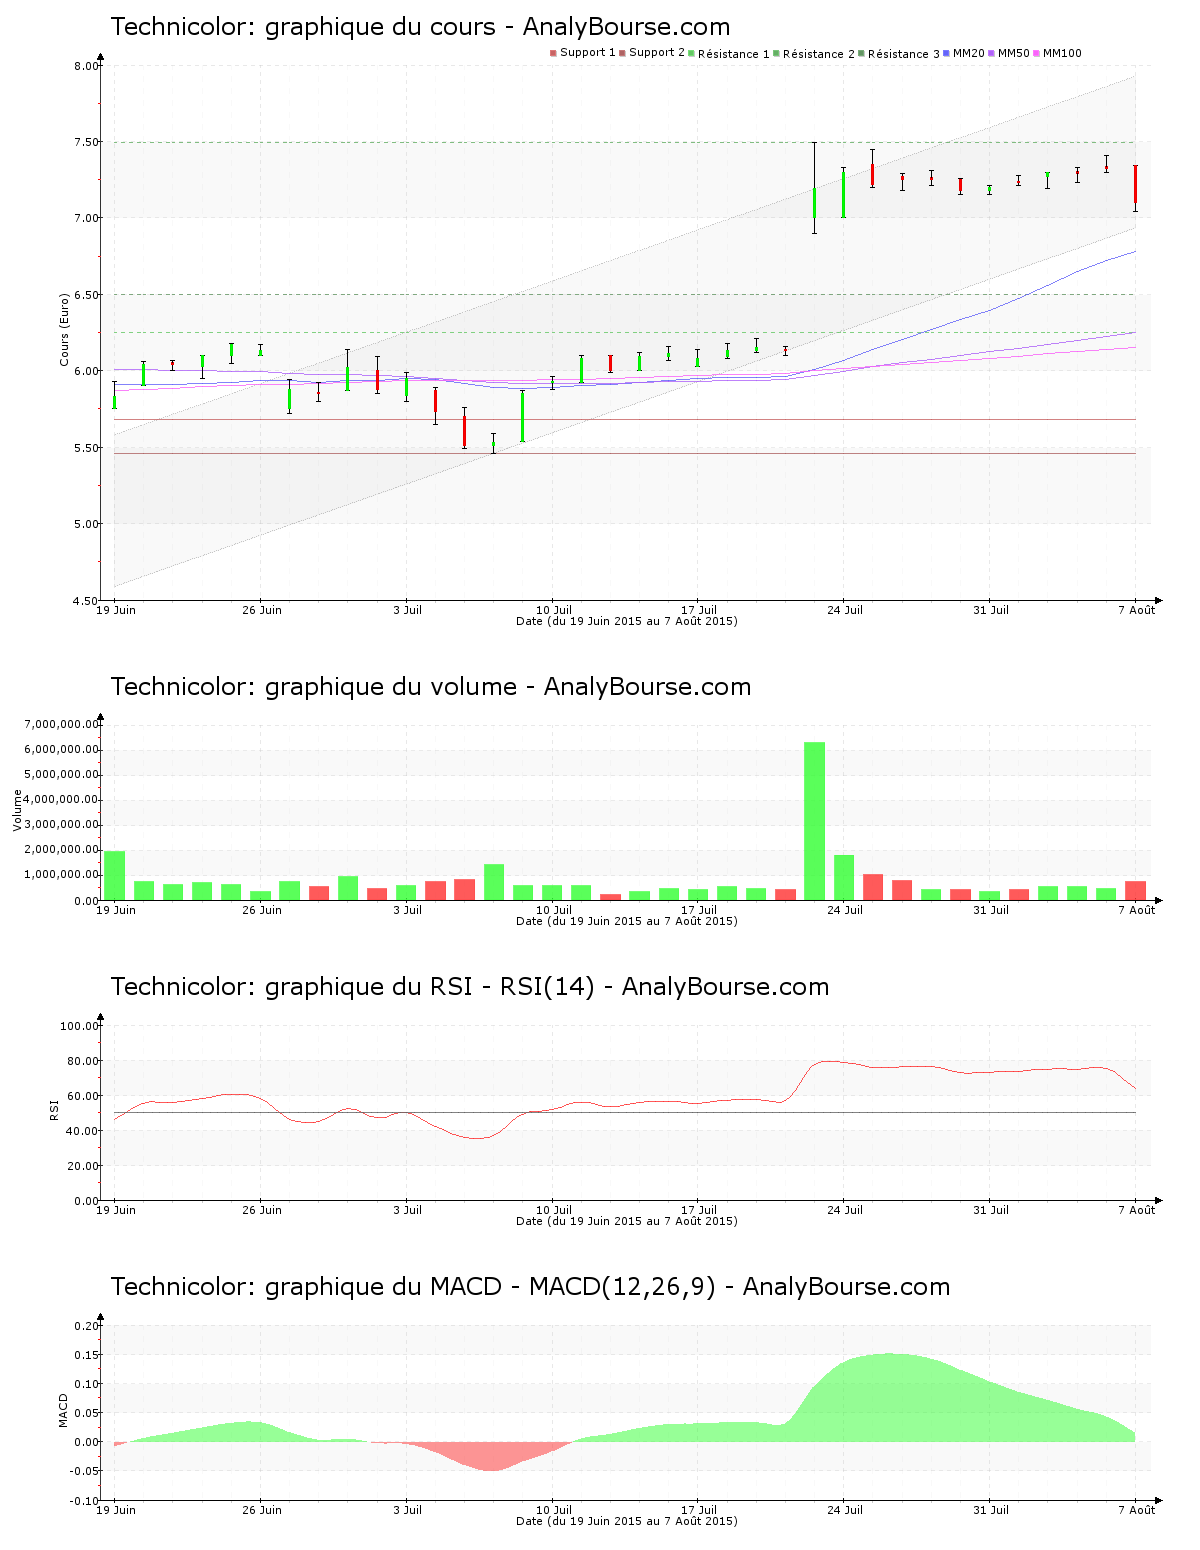
Task: Select the Résistance 1 legend label
Action: (734, 54)
